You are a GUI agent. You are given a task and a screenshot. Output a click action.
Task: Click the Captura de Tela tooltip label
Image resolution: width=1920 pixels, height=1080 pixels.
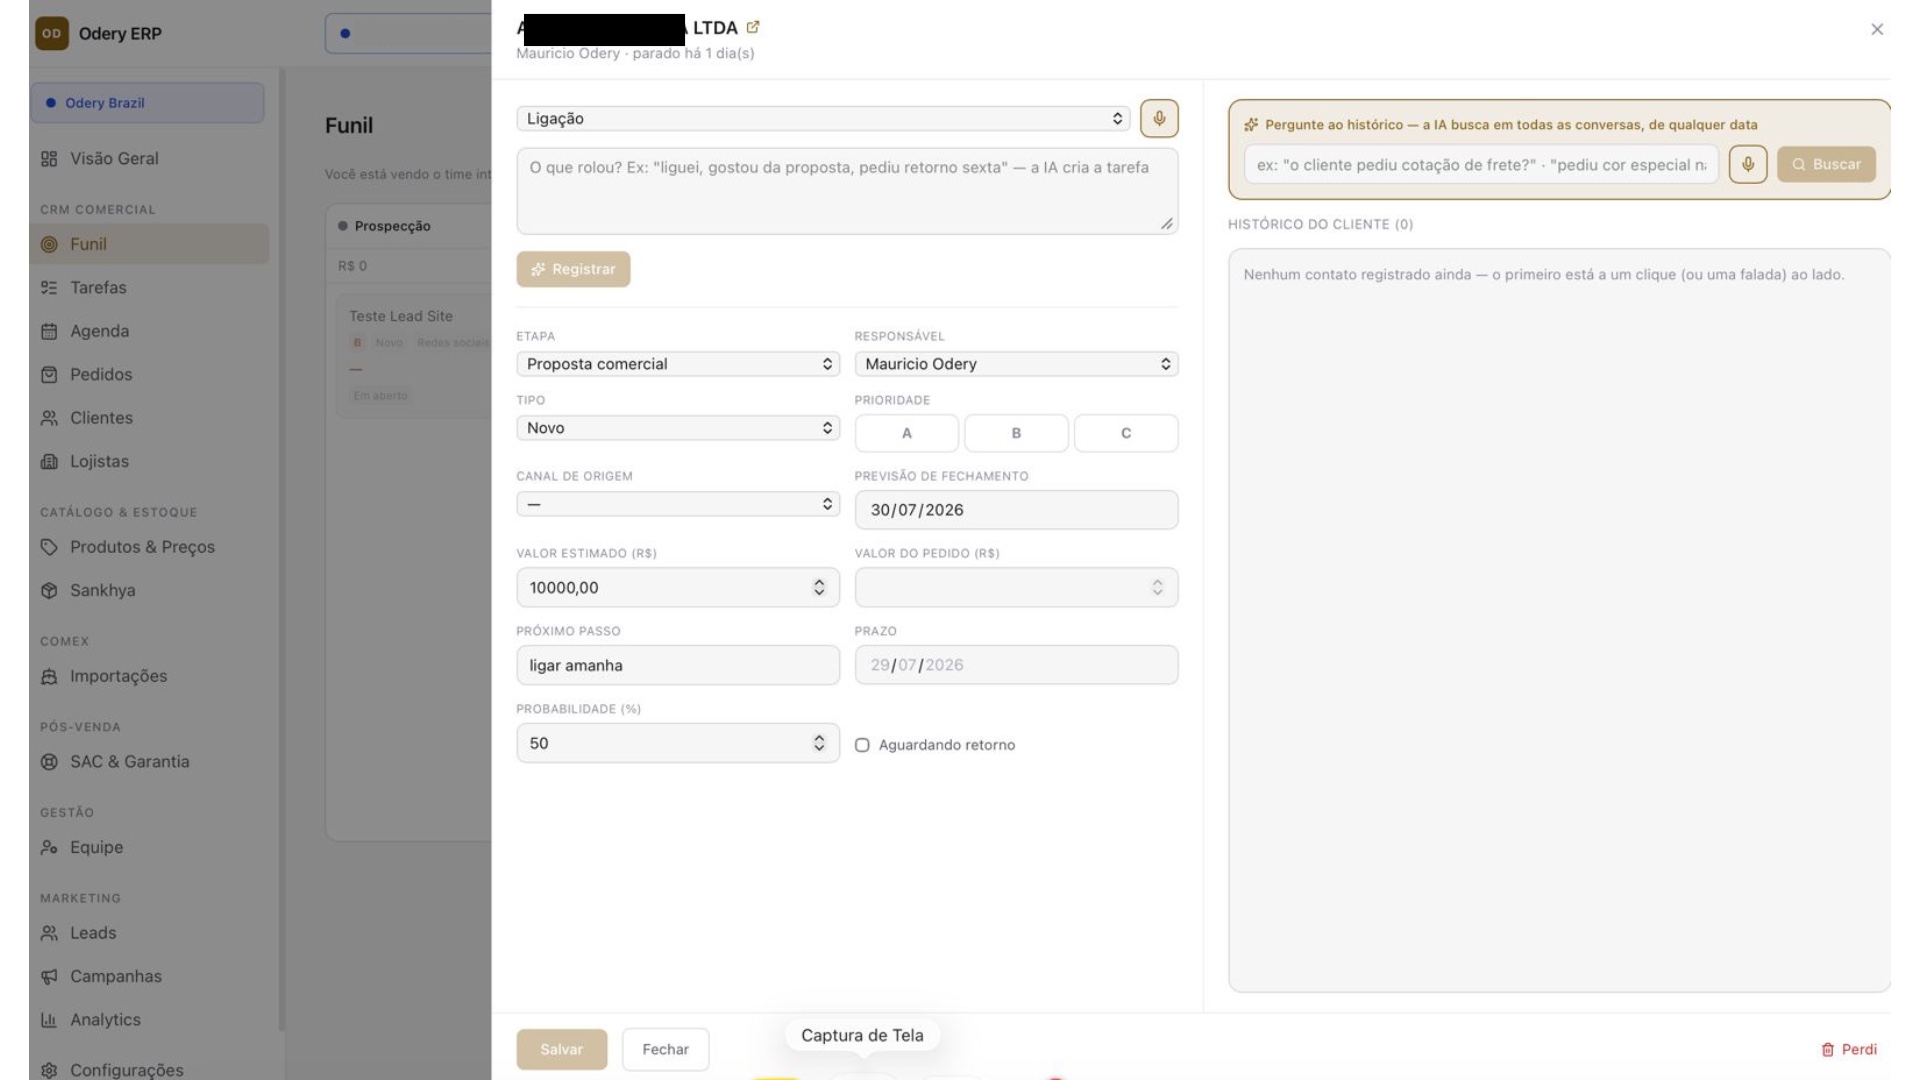862,1035
